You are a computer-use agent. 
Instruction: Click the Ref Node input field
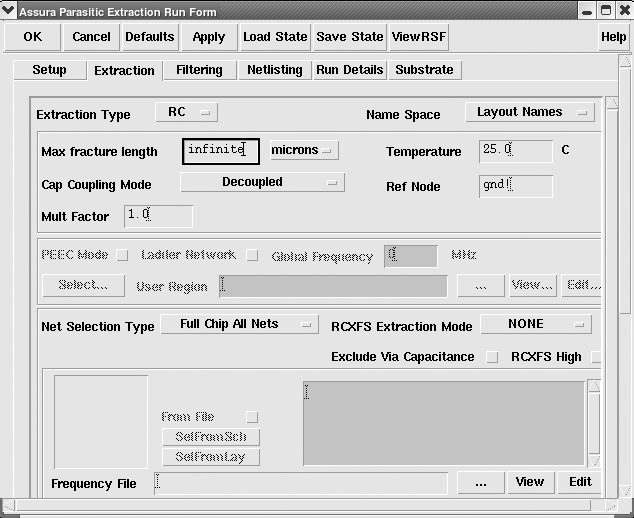[516, 186]
